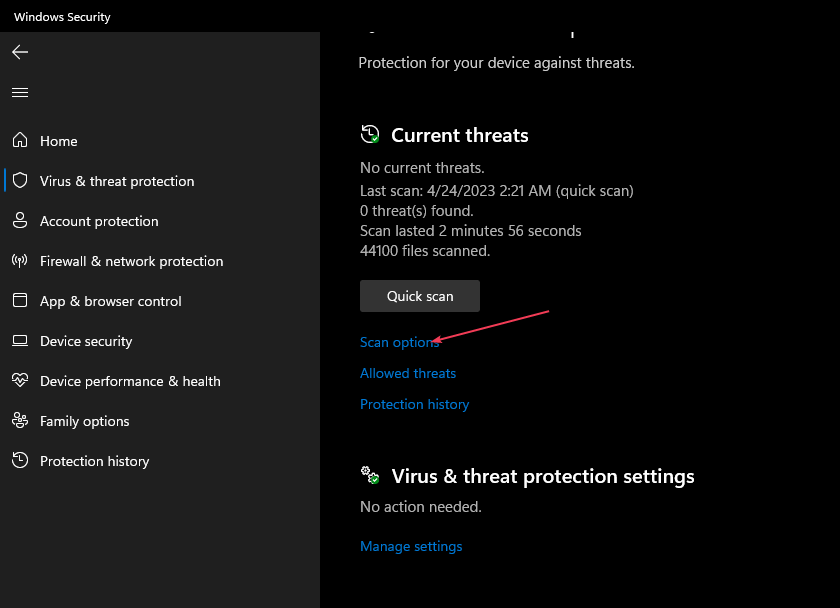Screen dimensions: 840x608
Task: Select the Virus & threat protection shield icon
Action: click(19, 181)
